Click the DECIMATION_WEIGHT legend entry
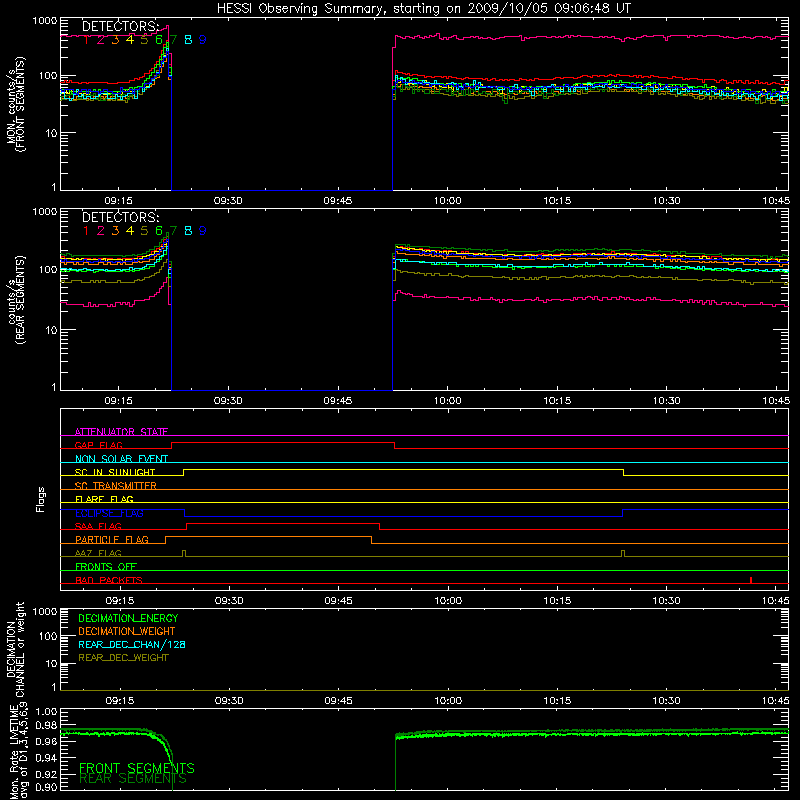This screenshot has width=800, height=800. point(127,631)
